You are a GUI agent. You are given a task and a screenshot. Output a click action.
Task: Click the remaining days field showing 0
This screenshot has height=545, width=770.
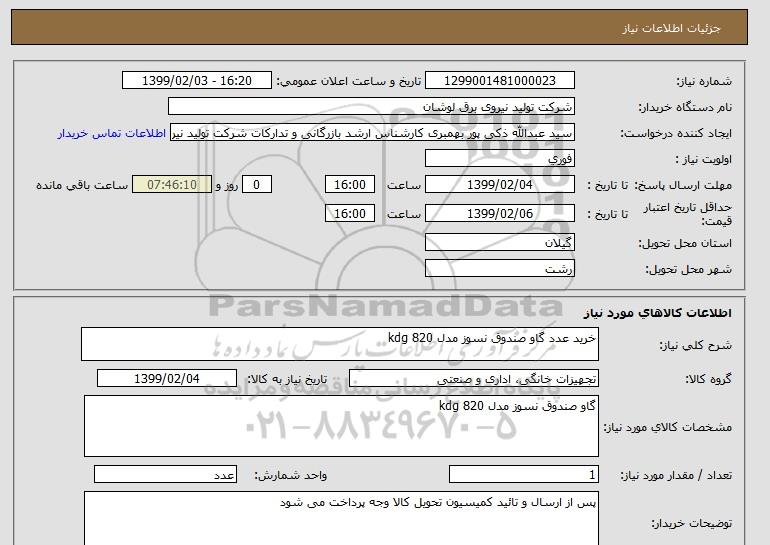[256, 185]
